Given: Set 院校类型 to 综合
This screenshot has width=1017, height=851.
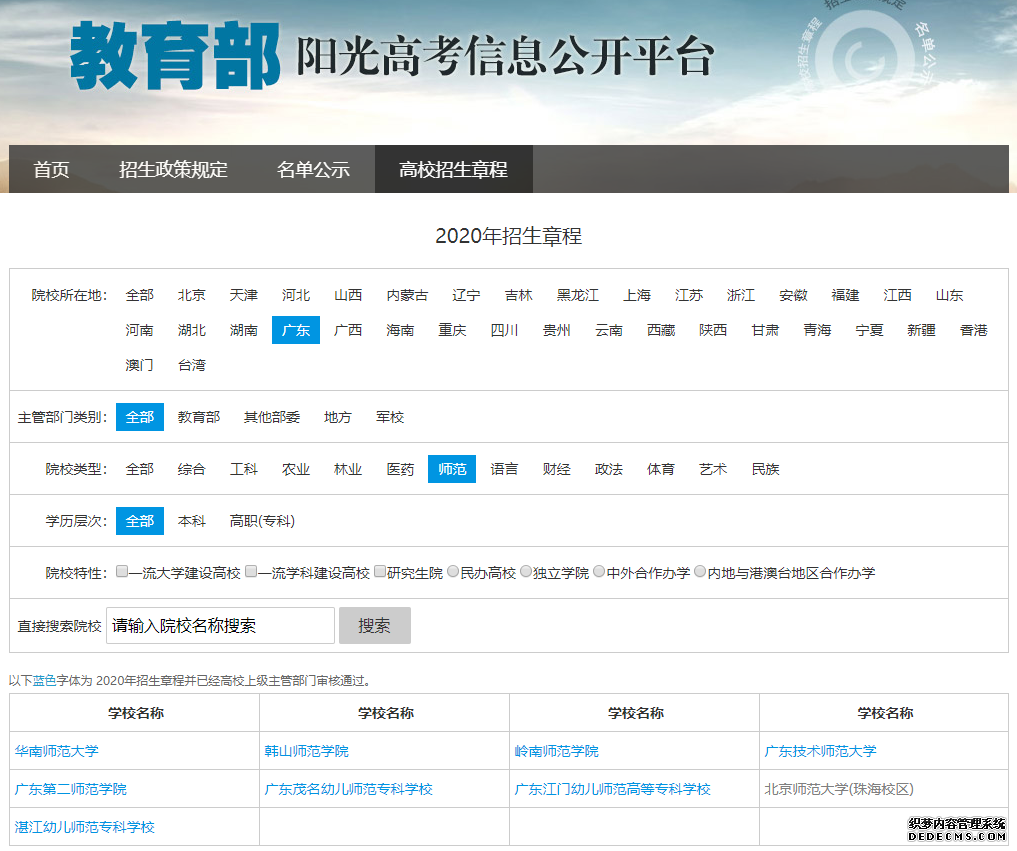Looking at the screenshot, I should (x=191, y=469).
